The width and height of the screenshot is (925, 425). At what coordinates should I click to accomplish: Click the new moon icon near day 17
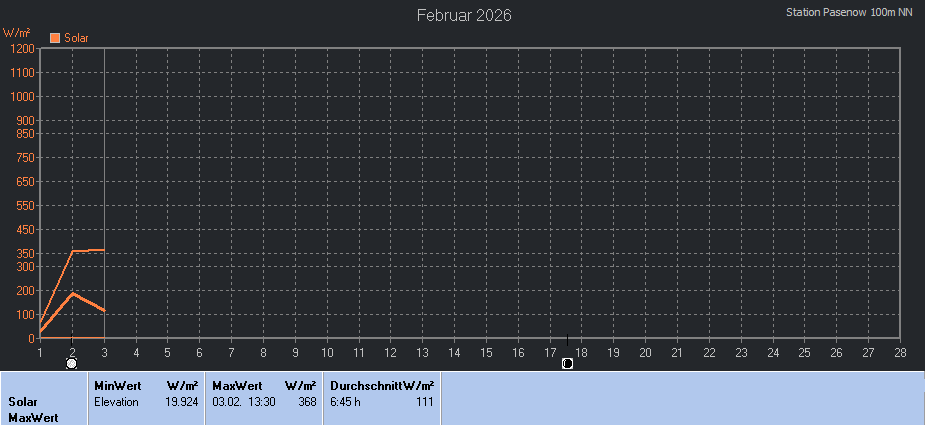point(567,363)
